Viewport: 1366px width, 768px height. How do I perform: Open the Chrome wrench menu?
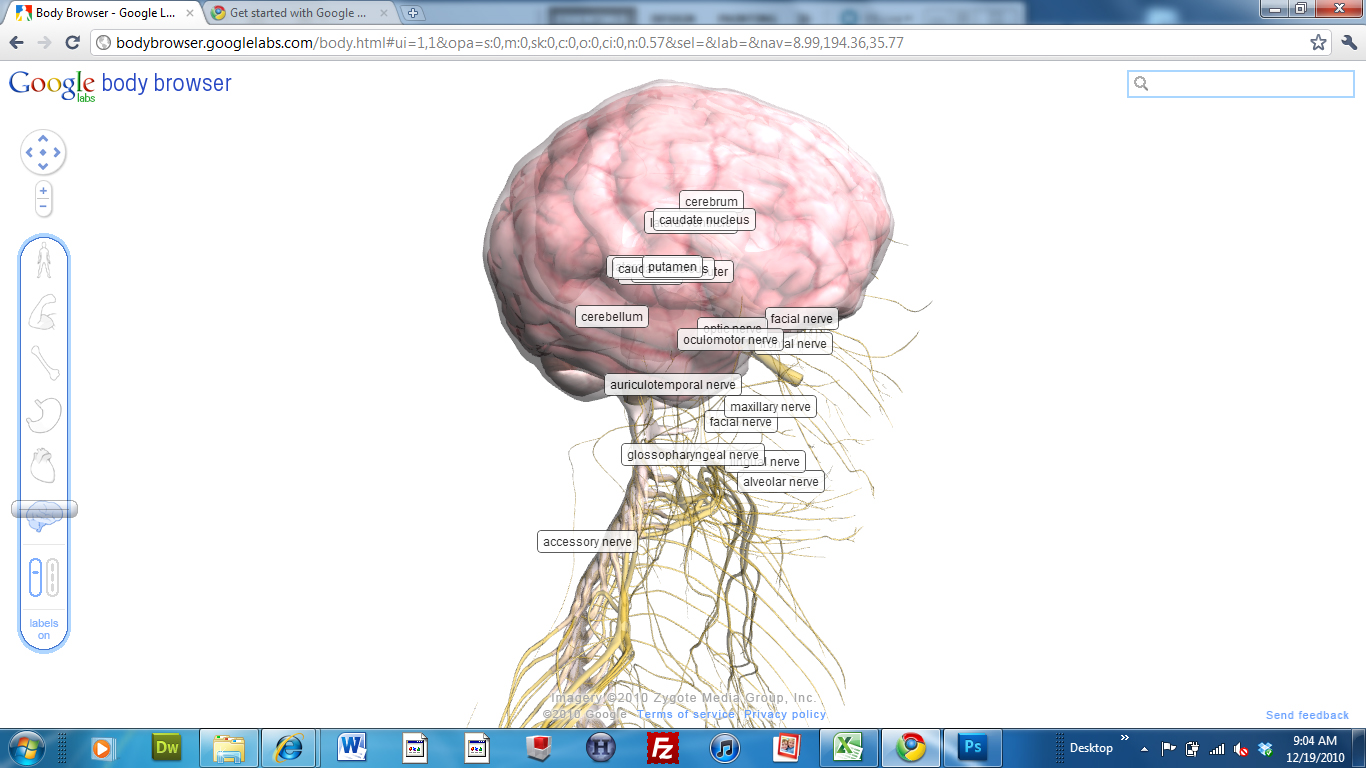pyautogui.click(x=1349, y=43)
